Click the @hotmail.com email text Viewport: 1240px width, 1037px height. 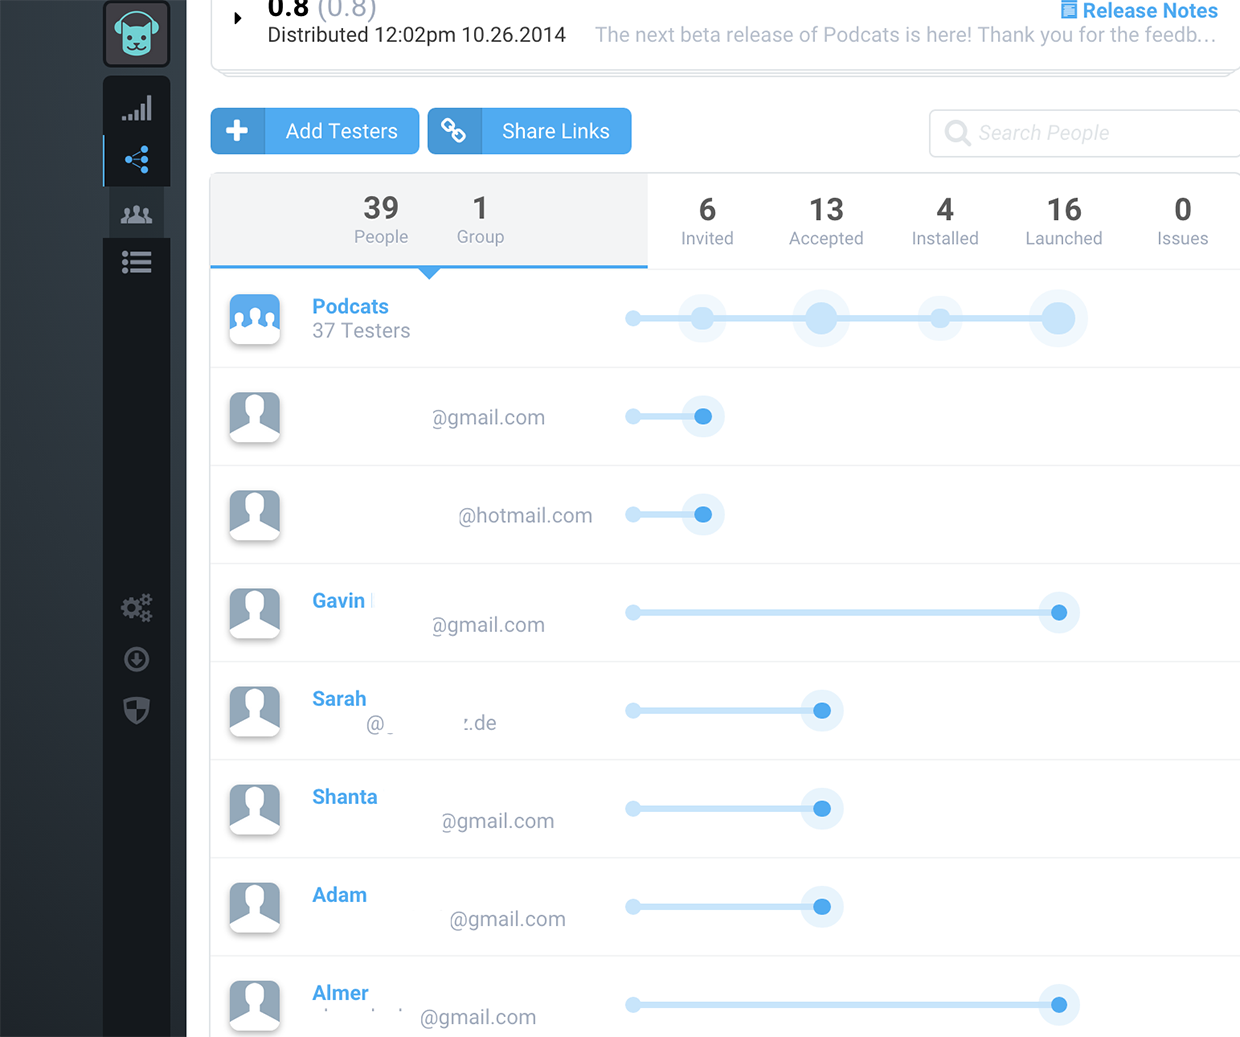pos(525,516)
